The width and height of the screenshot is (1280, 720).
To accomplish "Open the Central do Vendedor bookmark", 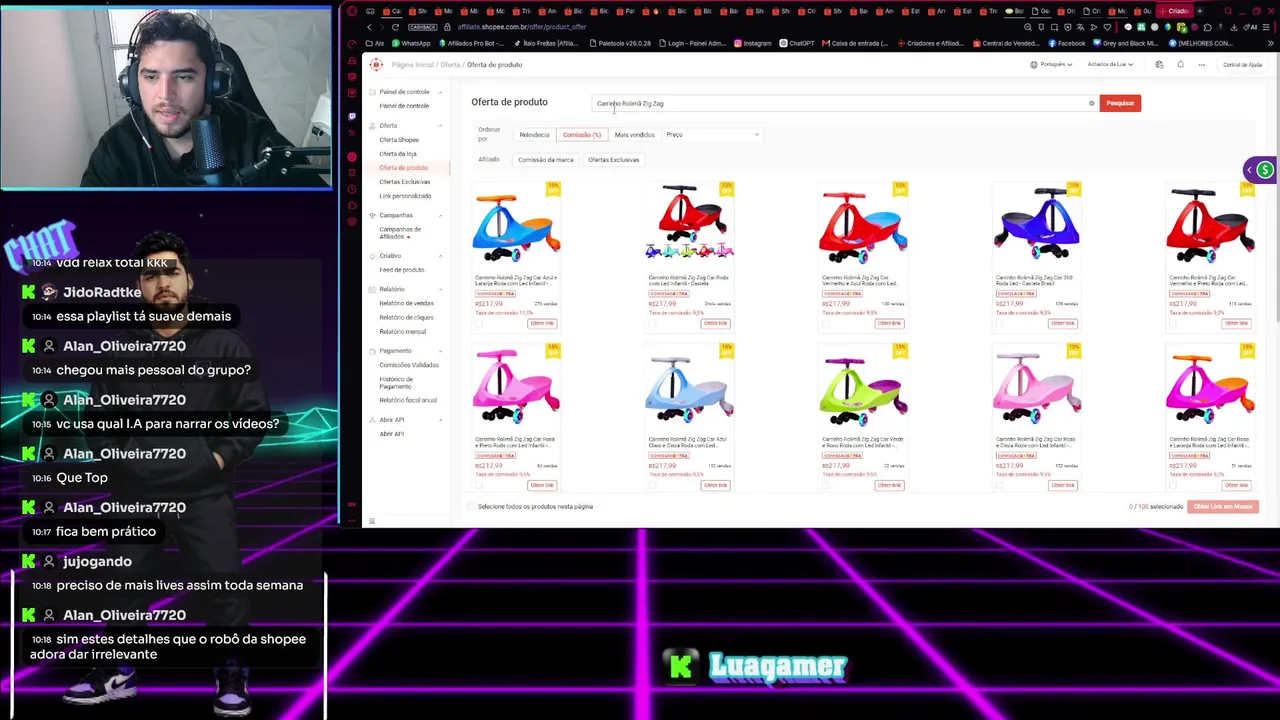I will [1006, 43].
